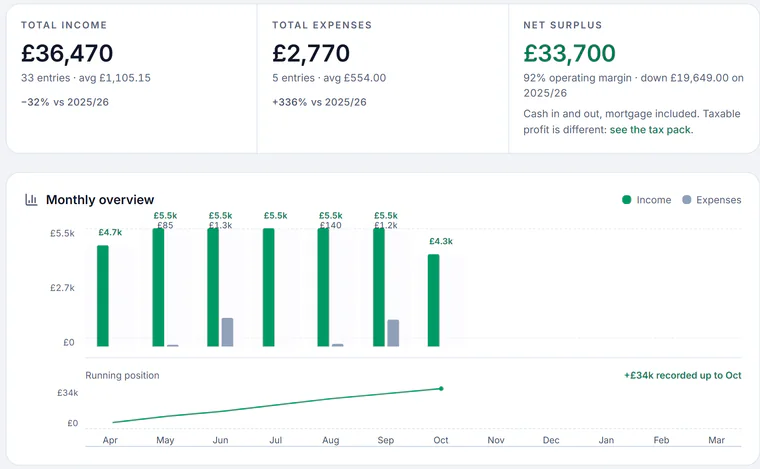This screenshot has height=469, width=760.
Task: Click the £1.2k expense label for September
Action: (386, 225)
